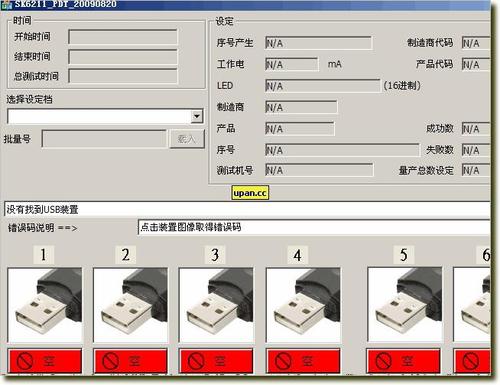Select USB device image number 3
The image size is (500, 385).
[216, 305]
